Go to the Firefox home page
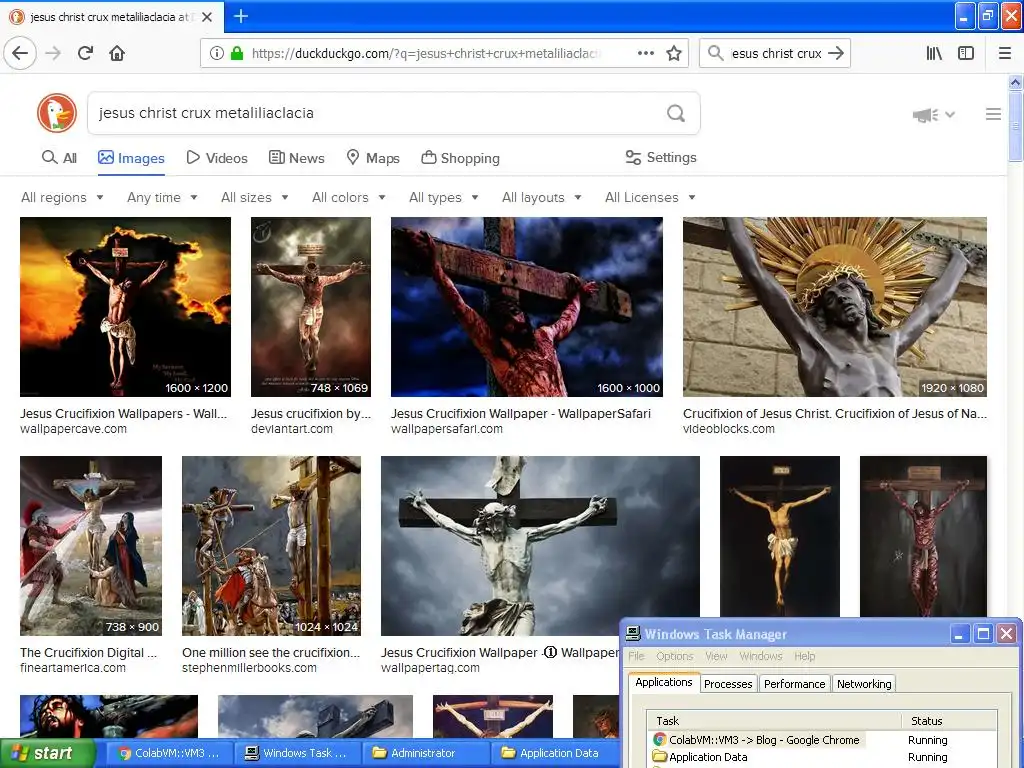 point(117,53)
